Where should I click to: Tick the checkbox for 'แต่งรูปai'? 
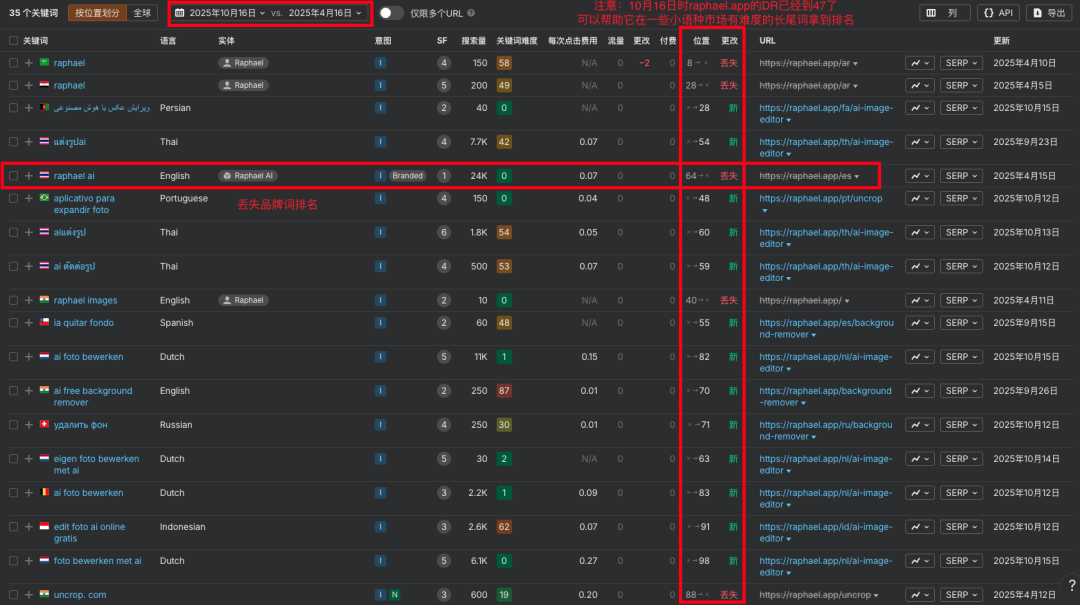point(13,142)
